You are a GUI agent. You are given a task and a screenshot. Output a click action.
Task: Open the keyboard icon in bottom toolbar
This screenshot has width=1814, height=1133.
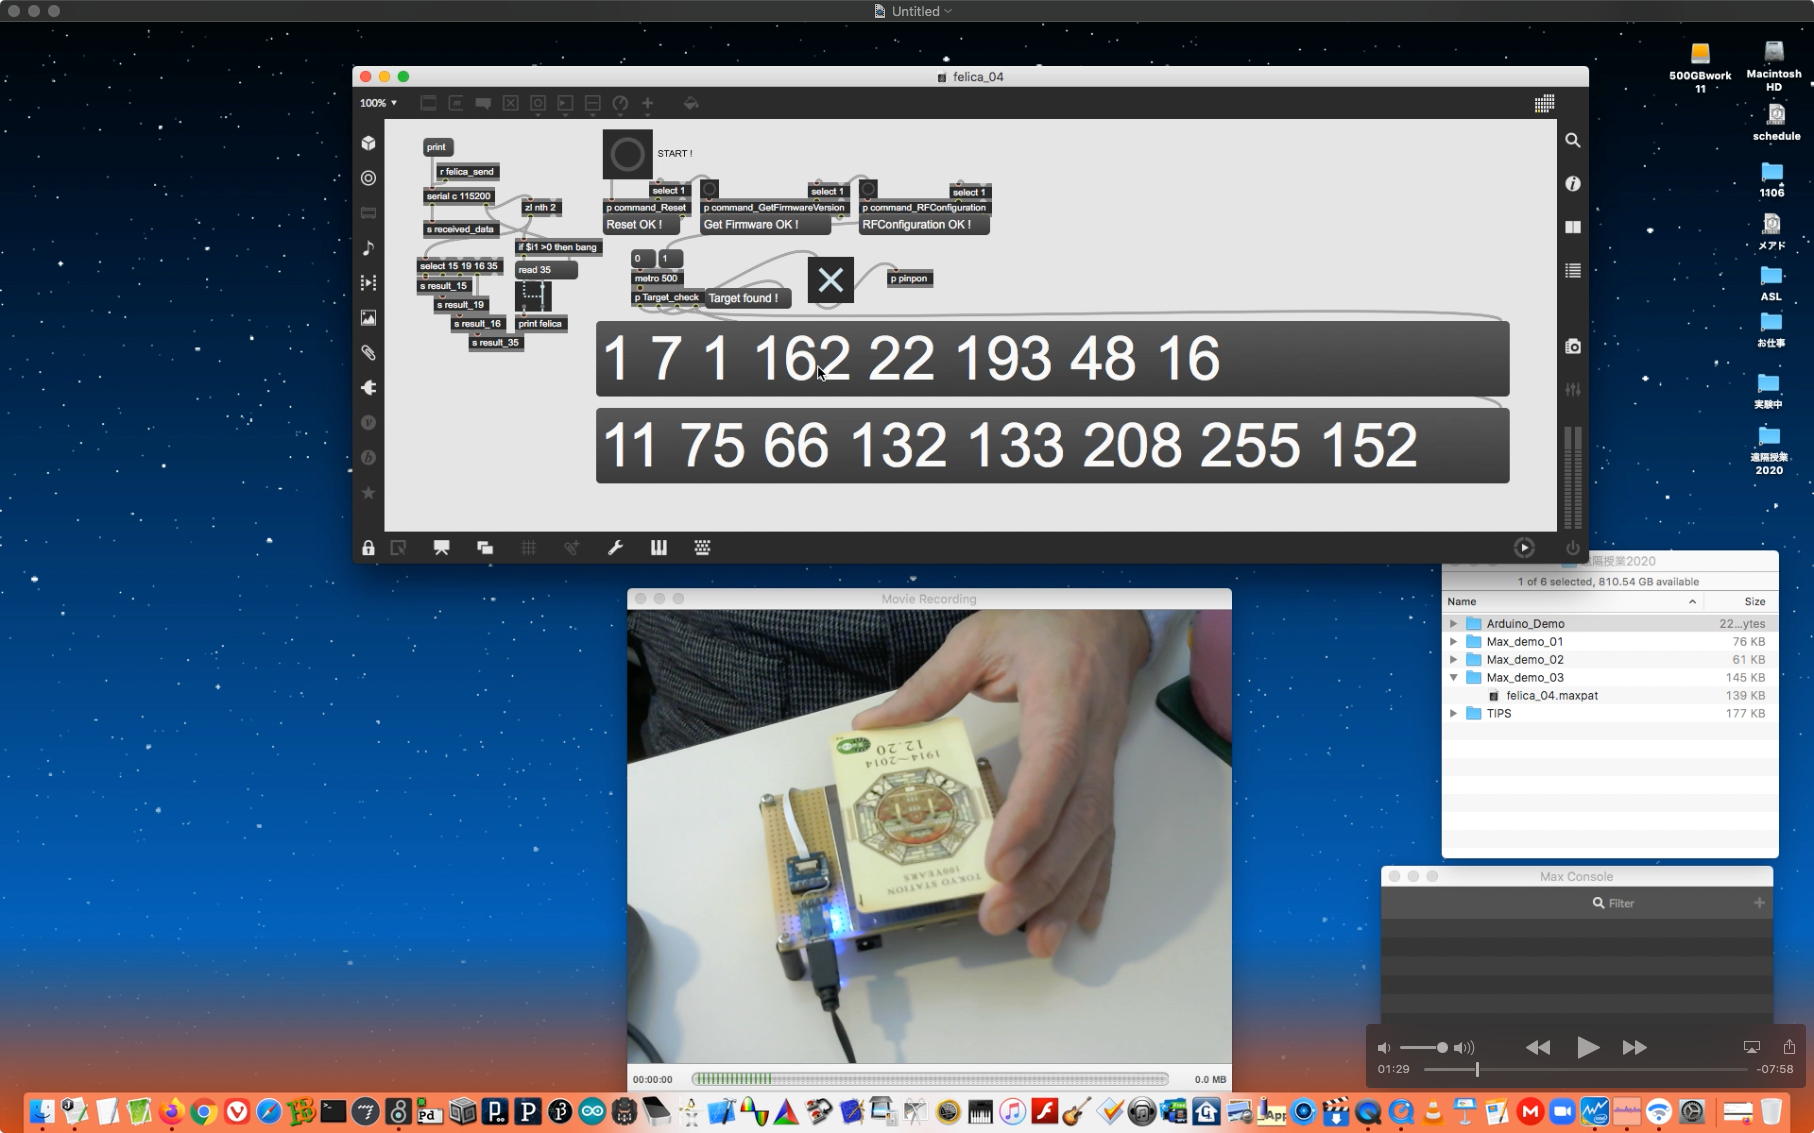point(702,548)
